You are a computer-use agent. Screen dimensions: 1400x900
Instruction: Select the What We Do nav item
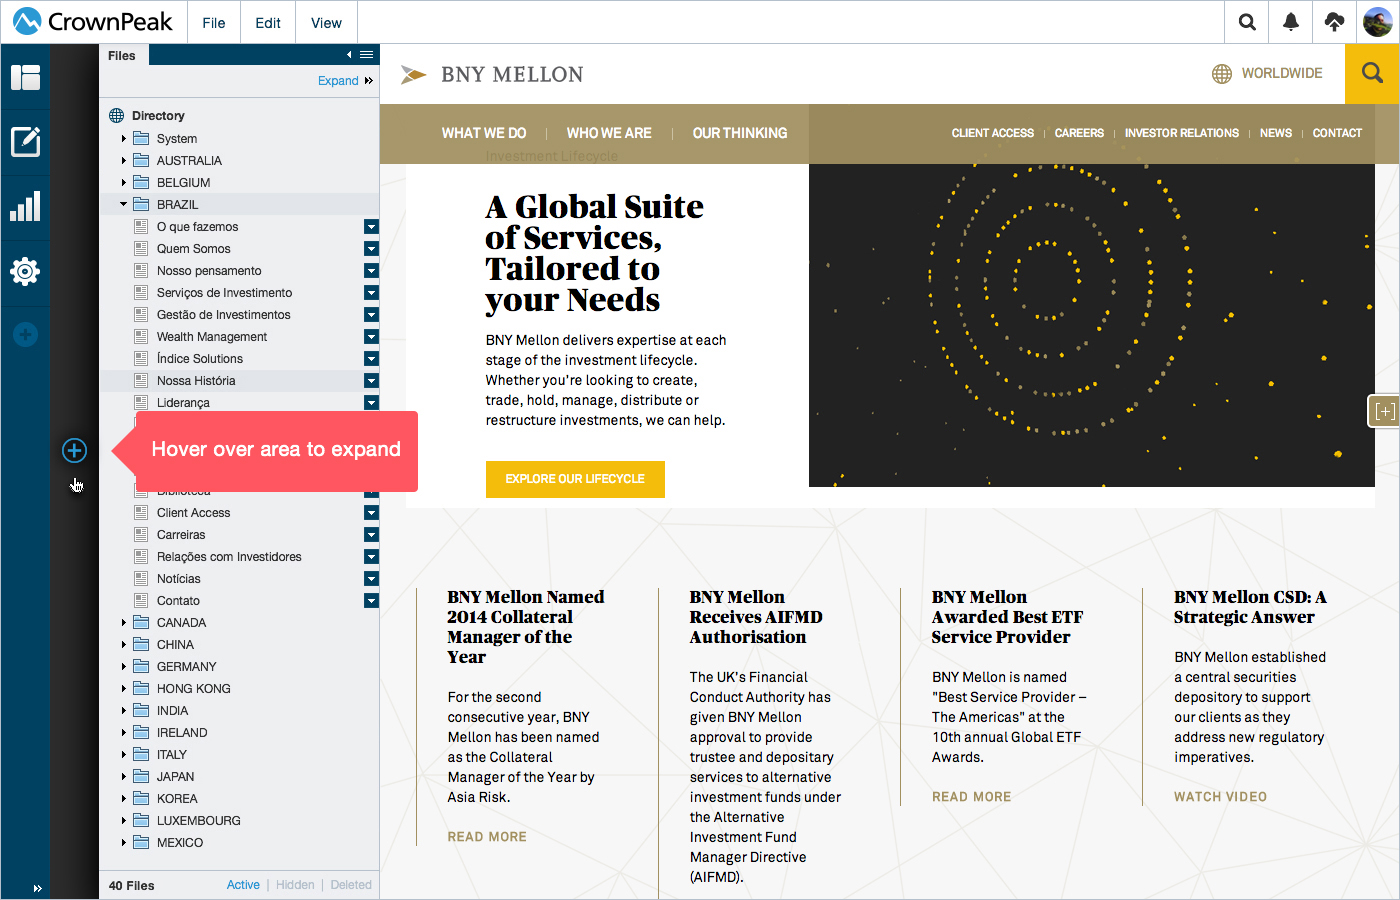pyautogui.click(x=484, y=133)
